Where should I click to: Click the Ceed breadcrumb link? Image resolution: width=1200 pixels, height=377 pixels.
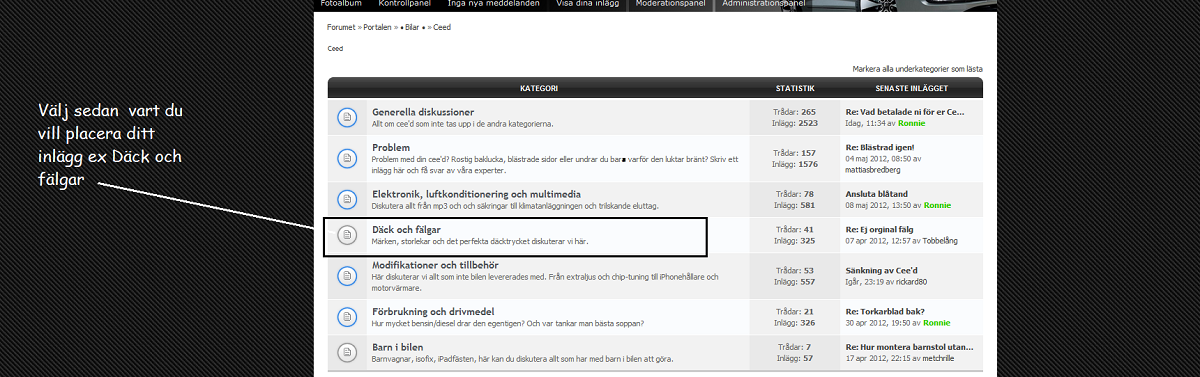(442, 27)
